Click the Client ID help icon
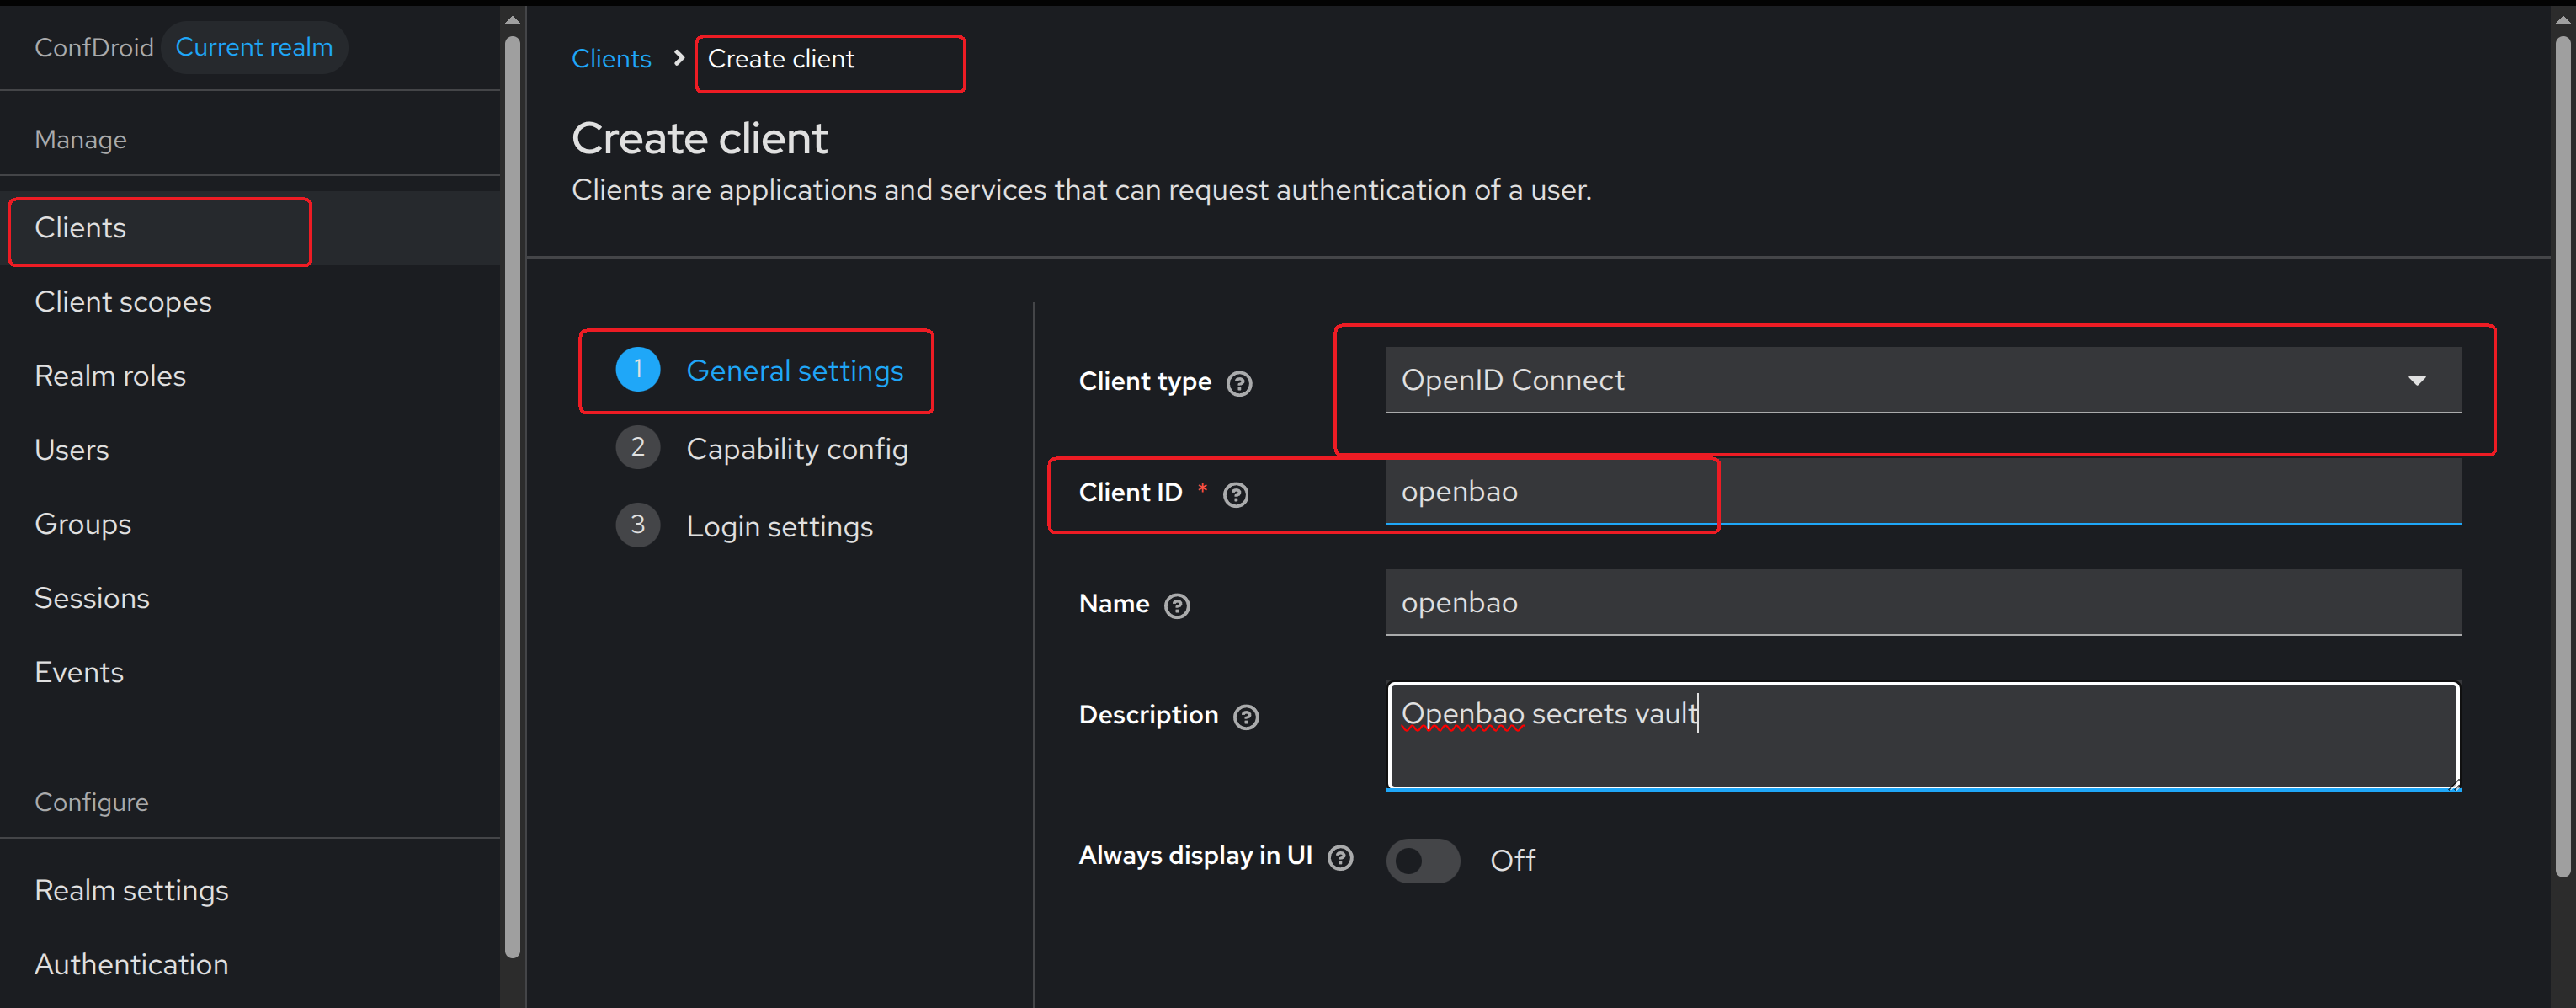Viewport: 2576px width, 1008px height. [x=1235, y=495]
